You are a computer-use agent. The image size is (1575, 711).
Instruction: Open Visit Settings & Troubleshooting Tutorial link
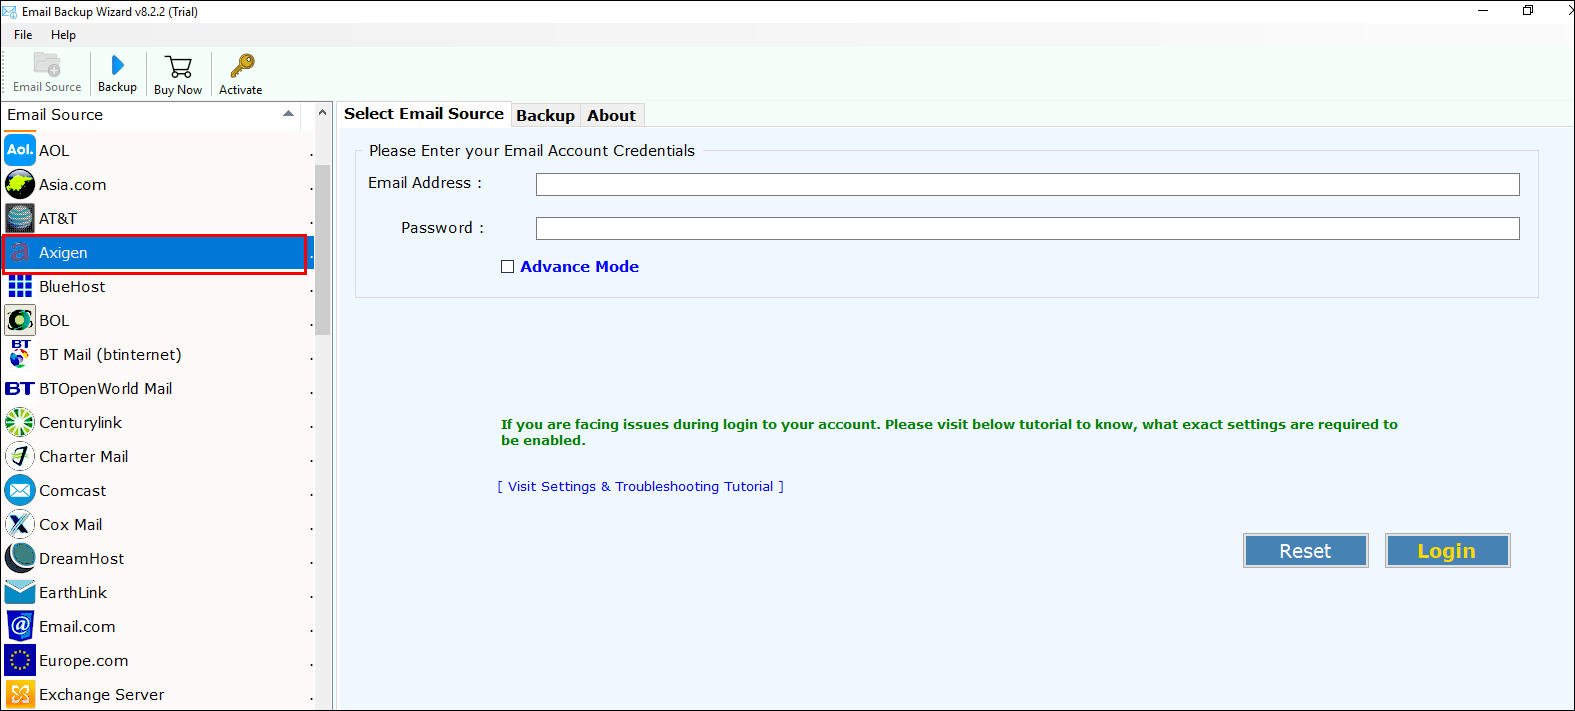coord(640,487)
